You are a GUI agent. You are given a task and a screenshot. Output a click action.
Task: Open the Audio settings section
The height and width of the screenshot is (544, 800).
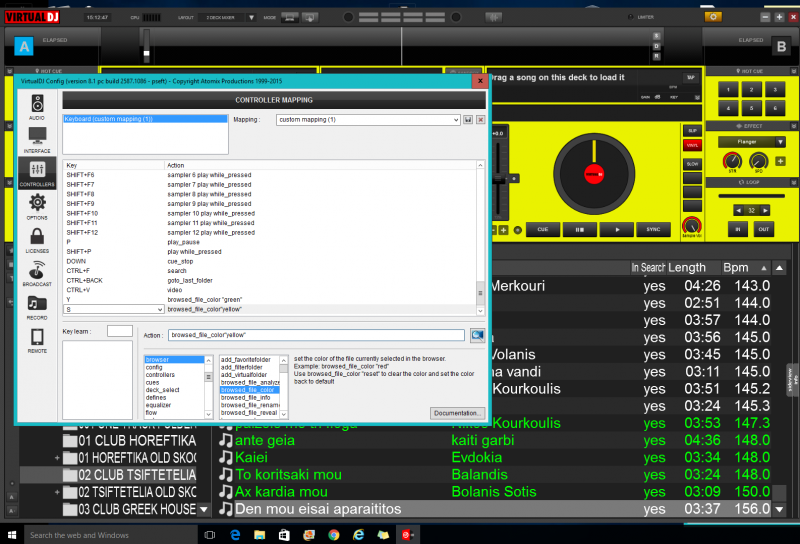click(x=37, y=106)
